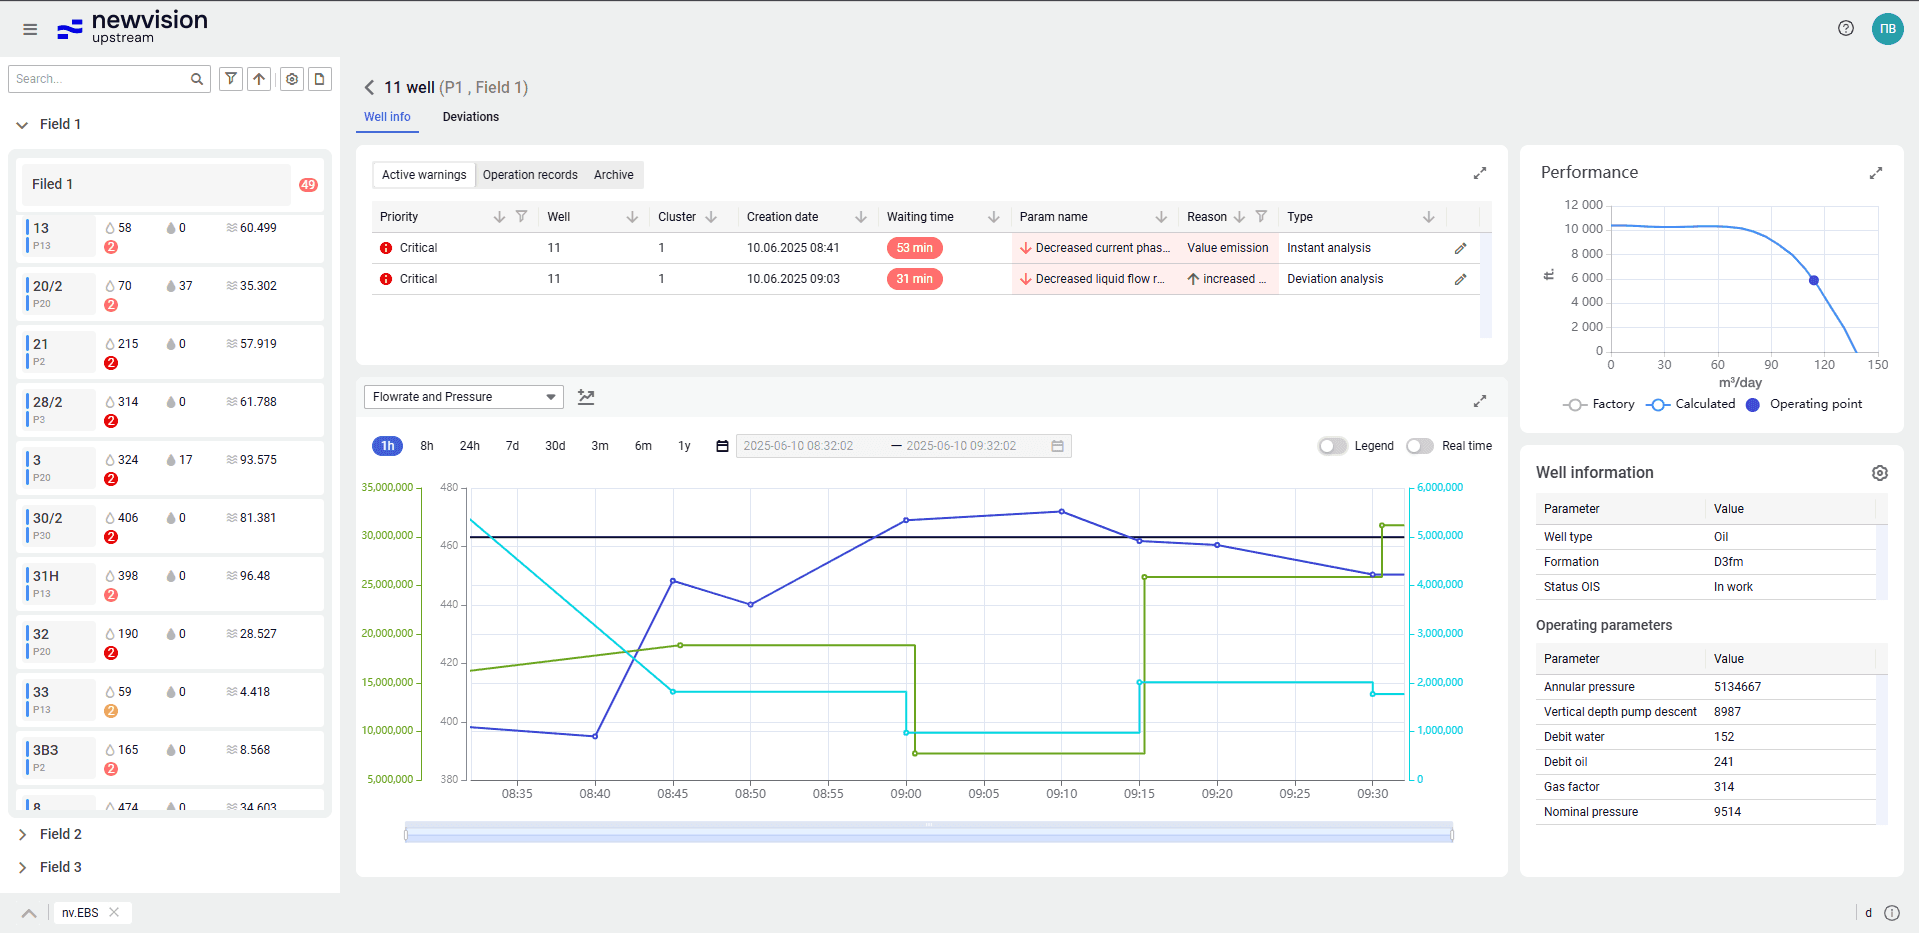Open the Flowrate and Pressure dropdown
The width and height of the screenshot is (1919, 933).
point(464,397)
